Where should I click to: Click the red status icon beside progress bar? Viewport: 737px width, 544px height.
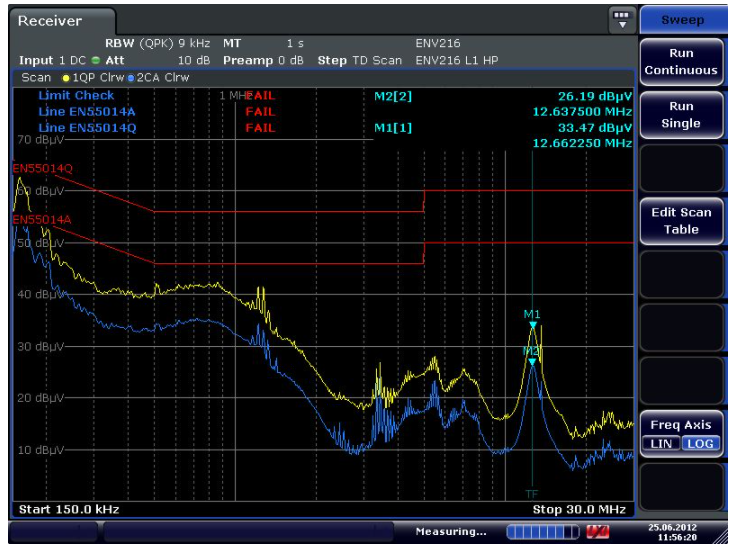point(597,532)
